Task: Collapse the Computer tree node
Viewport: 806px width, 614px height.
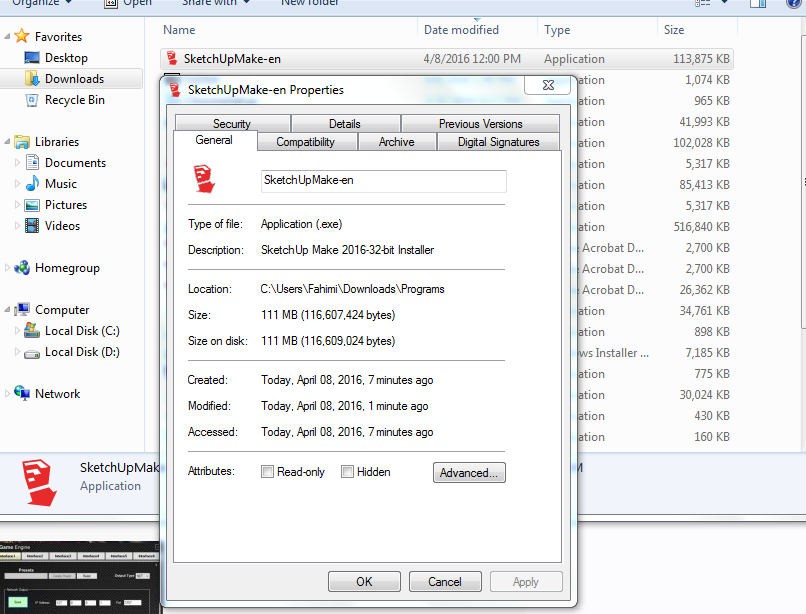Action: tap(7, 310)
